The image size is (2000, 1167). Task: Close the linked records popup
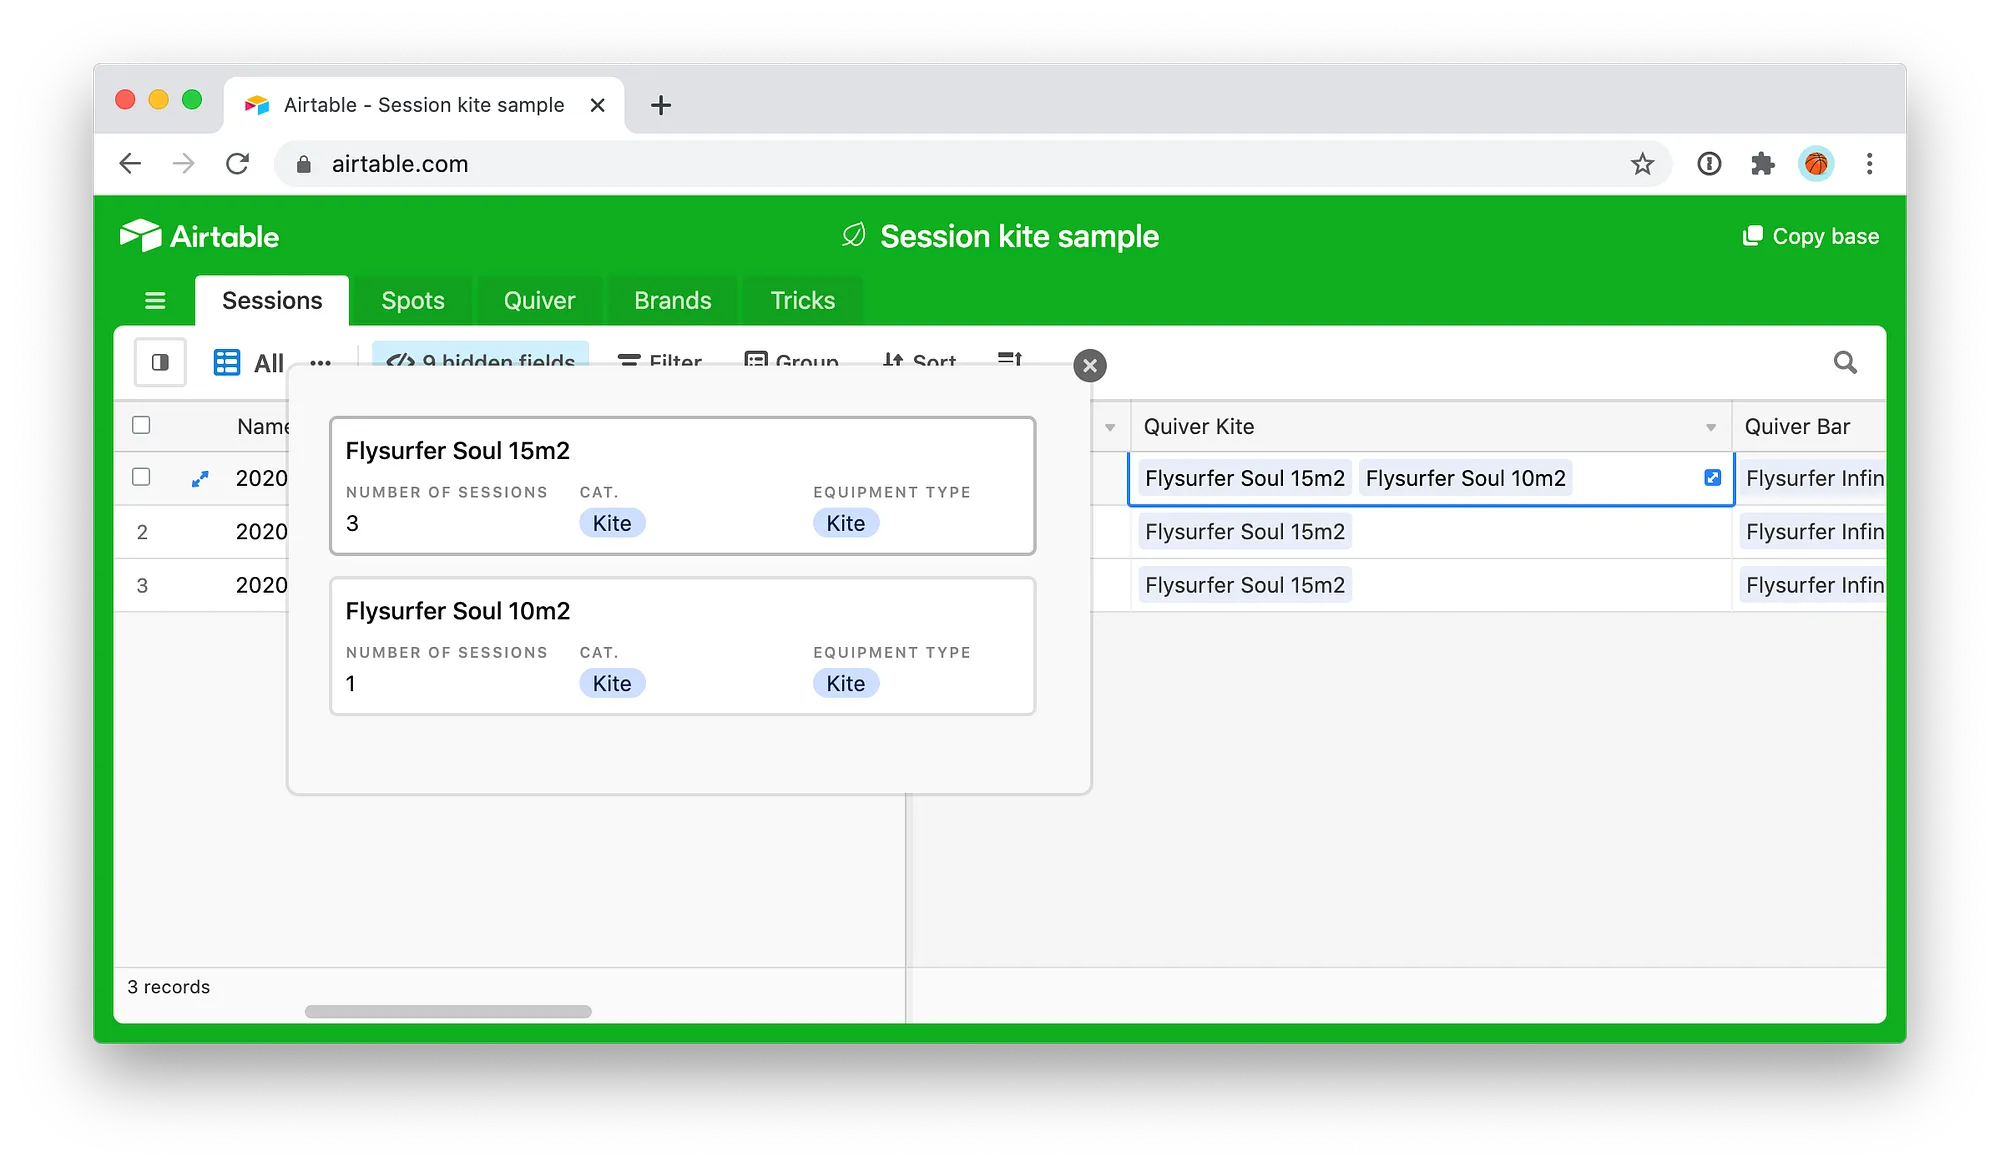[1090, 365]
